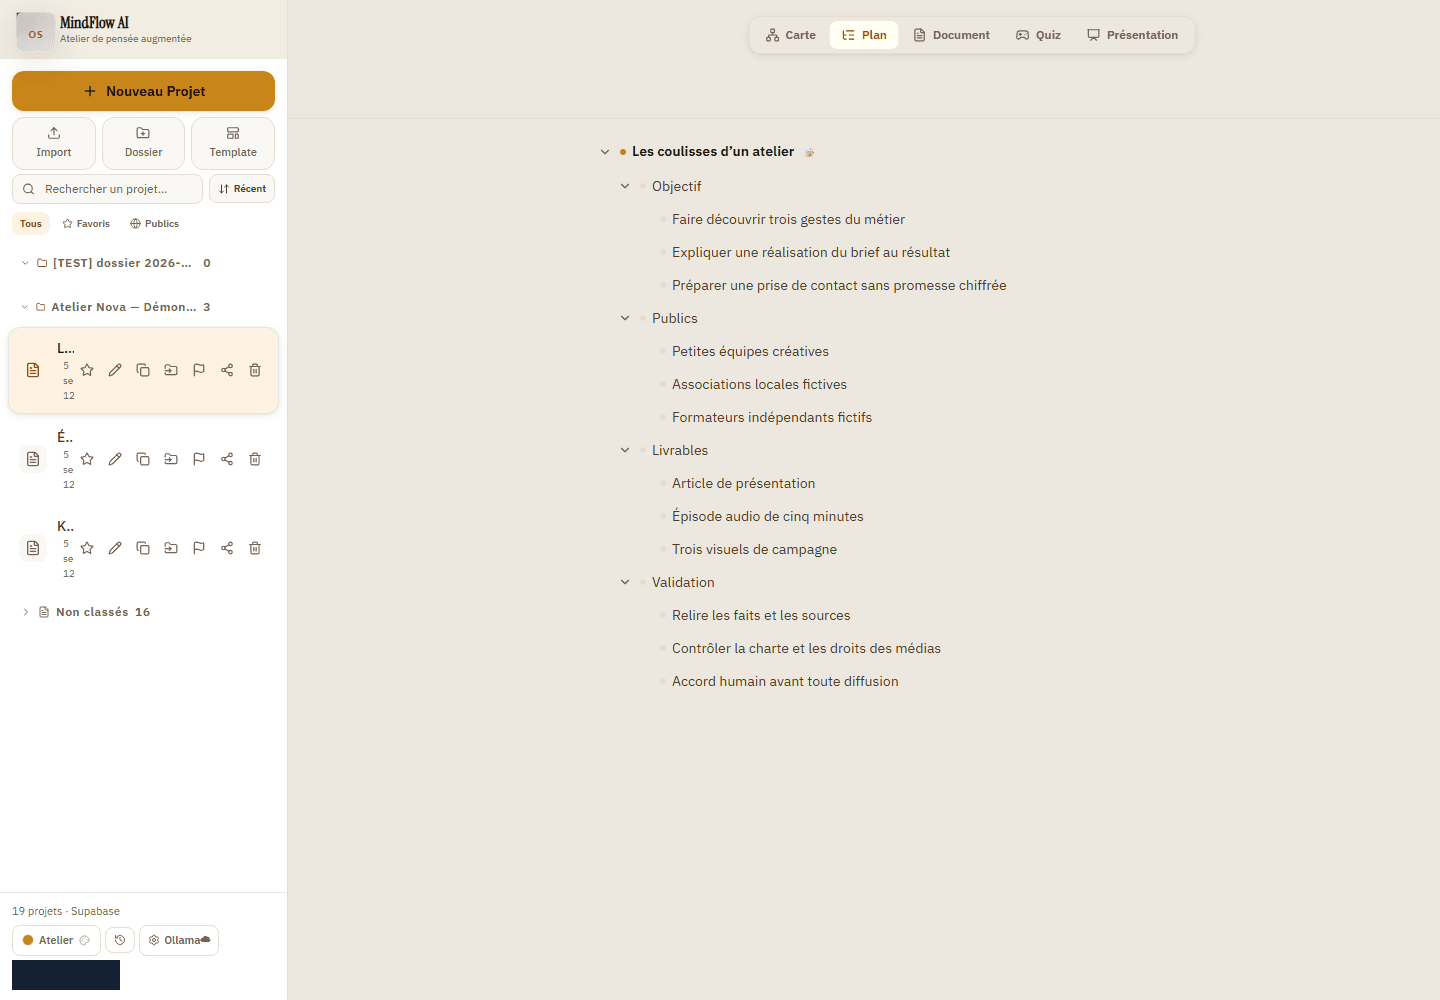Expand the "Non classés" group
This screenshot has height=1000, width=1440.
[x=25, y=612]
